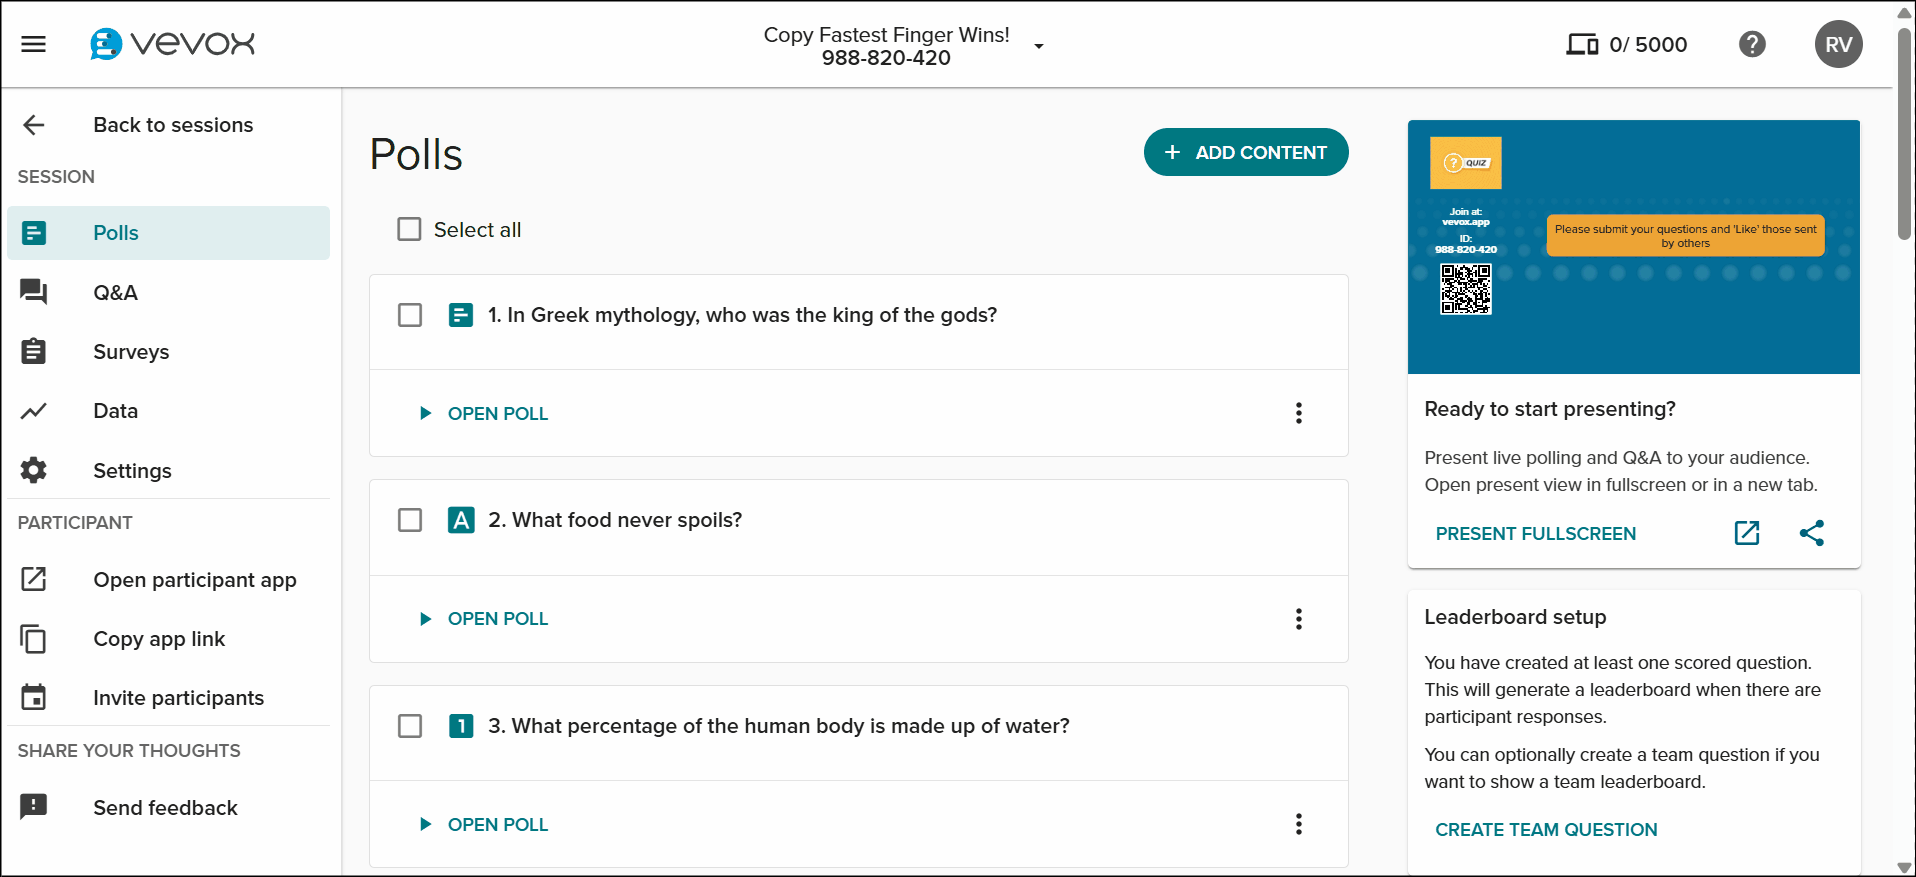The height and width of the screenshot is (877, 1916).
Task: Open the RV user avatar menu
Action: 1838,44
